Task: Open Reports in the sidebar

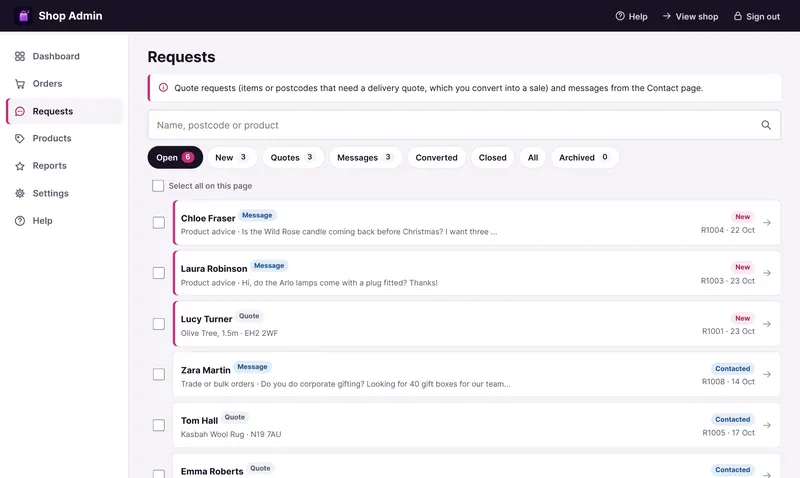Action: 64,166
